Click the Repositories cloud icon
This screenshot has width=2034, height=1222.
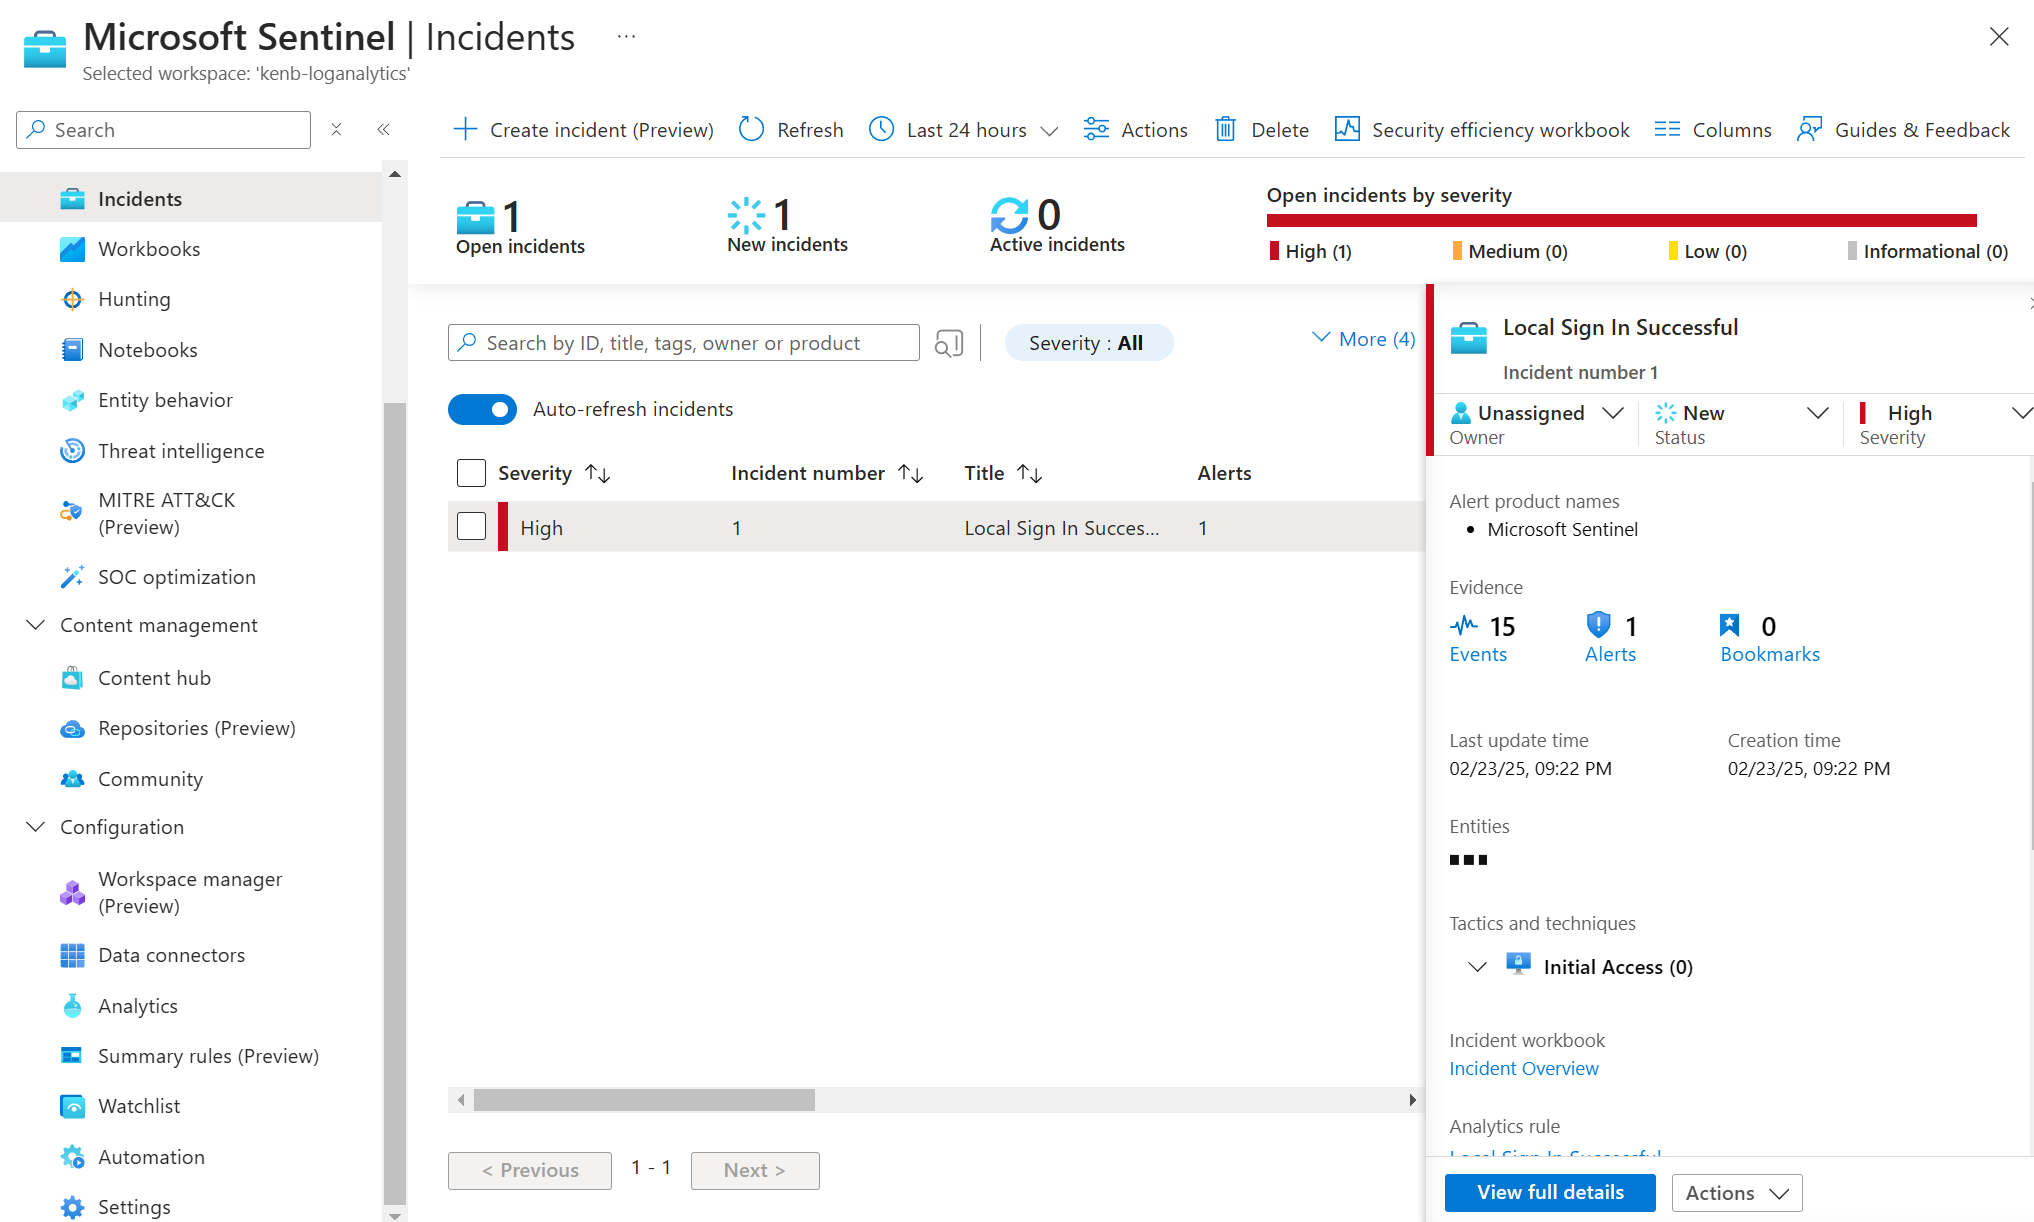tap(72, 728)
